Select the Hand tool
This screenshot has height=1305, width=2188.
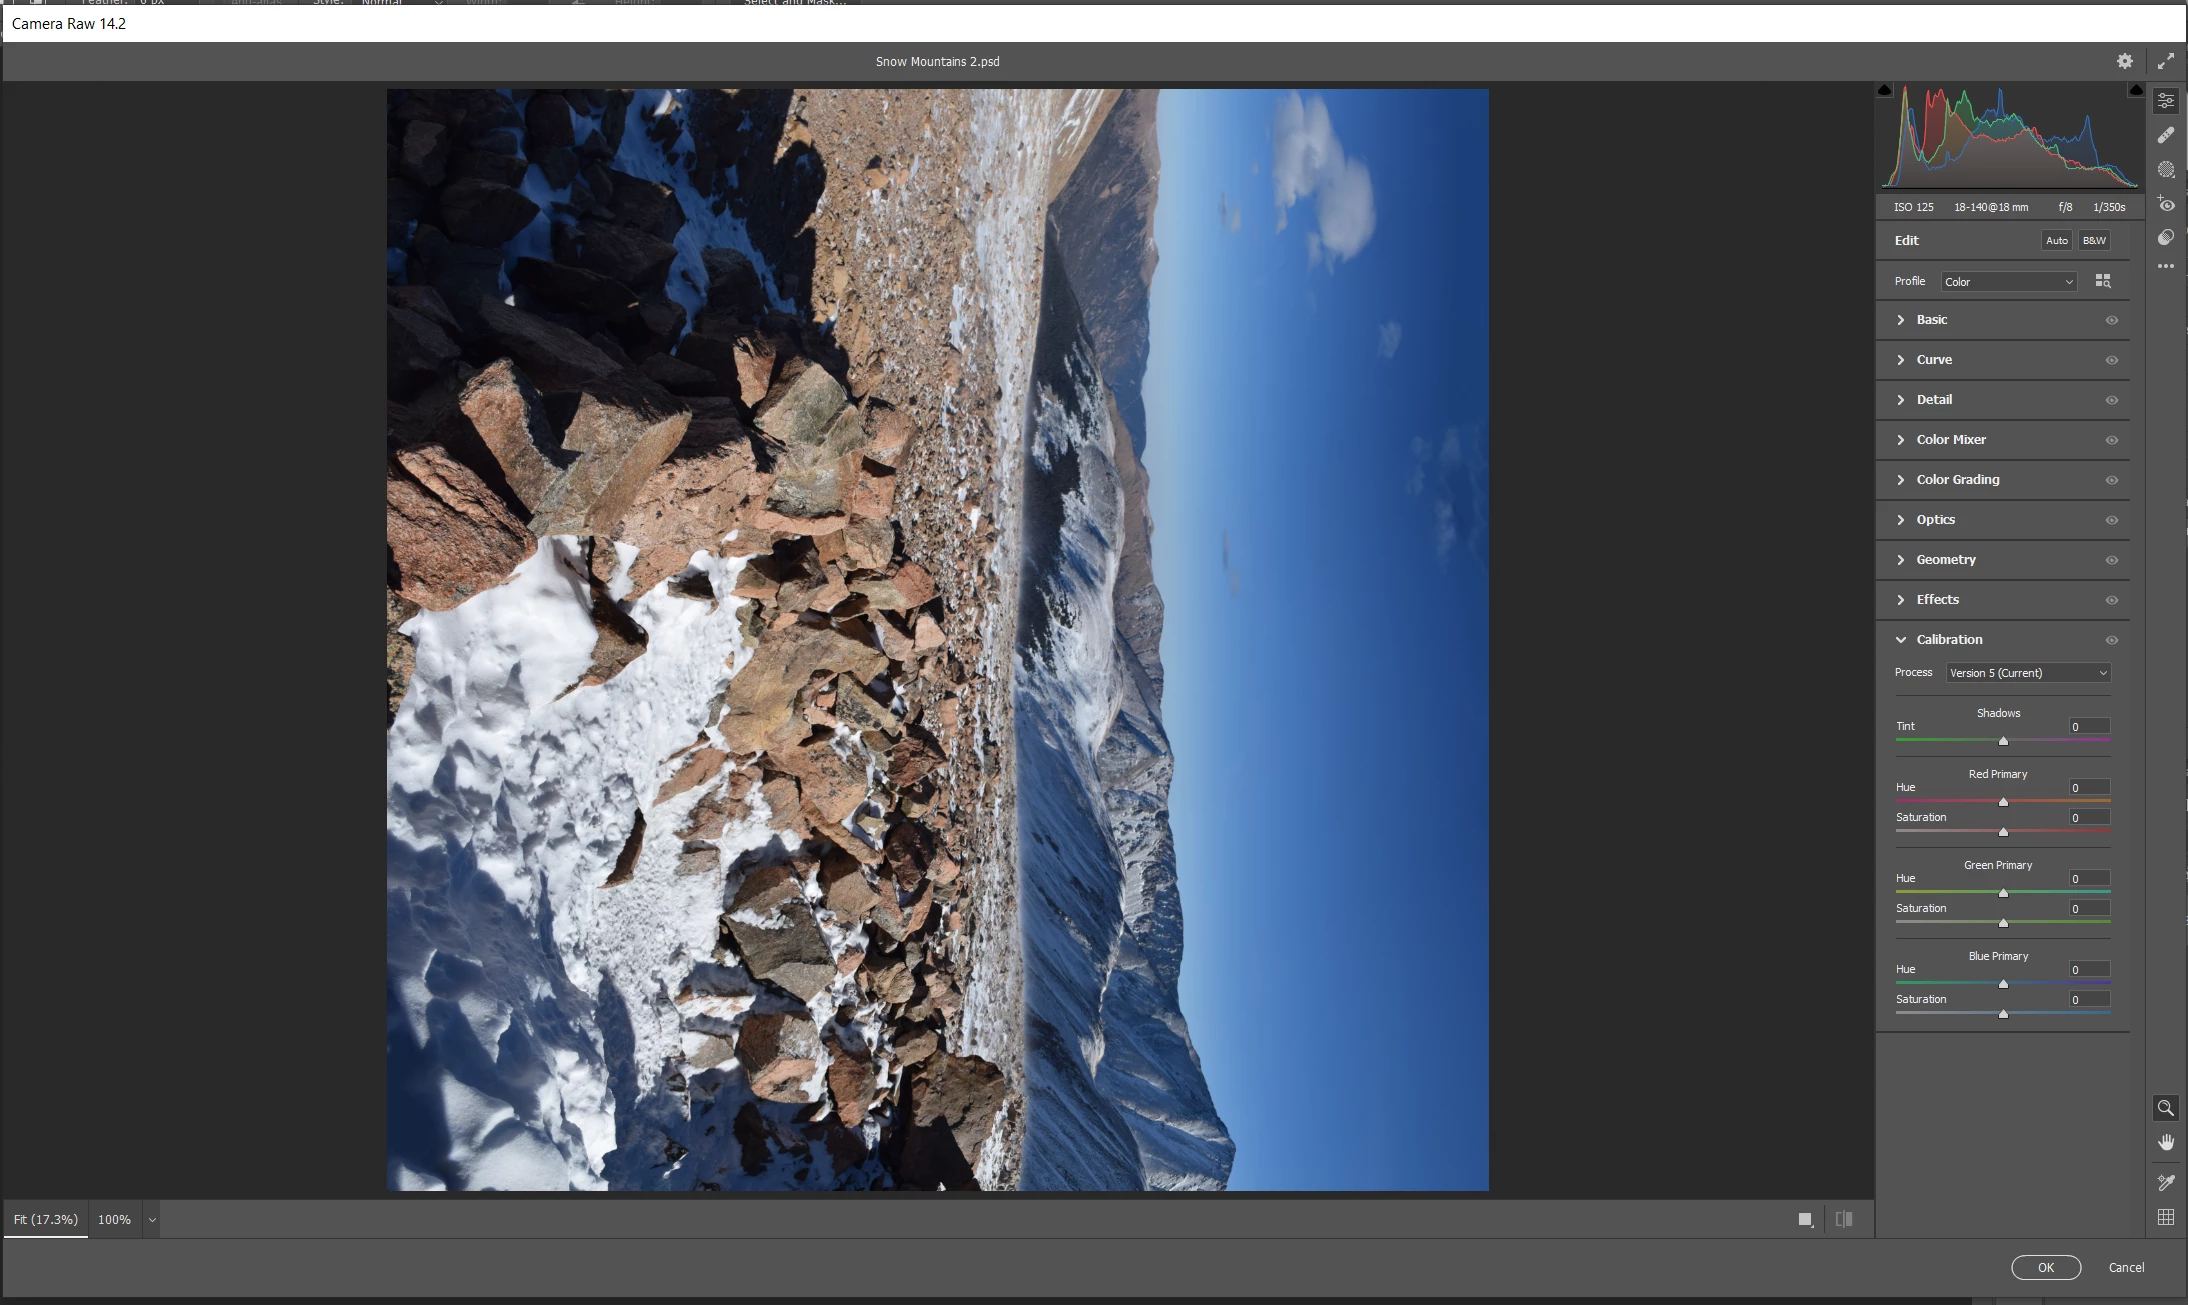click(2166, 1142)
